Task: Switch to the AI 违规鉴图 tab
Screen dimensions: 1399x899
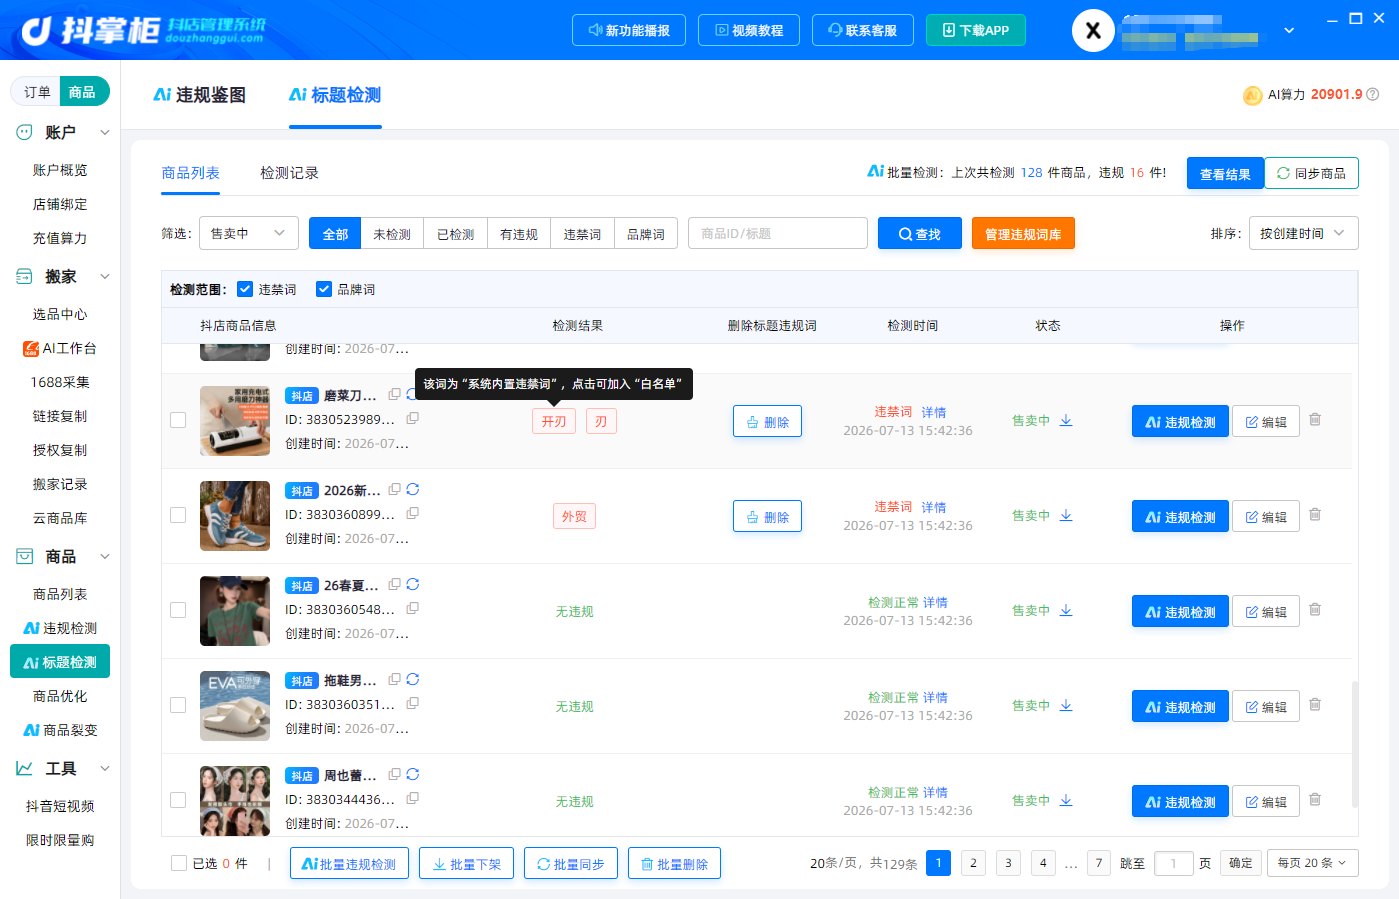Action: 199,95
